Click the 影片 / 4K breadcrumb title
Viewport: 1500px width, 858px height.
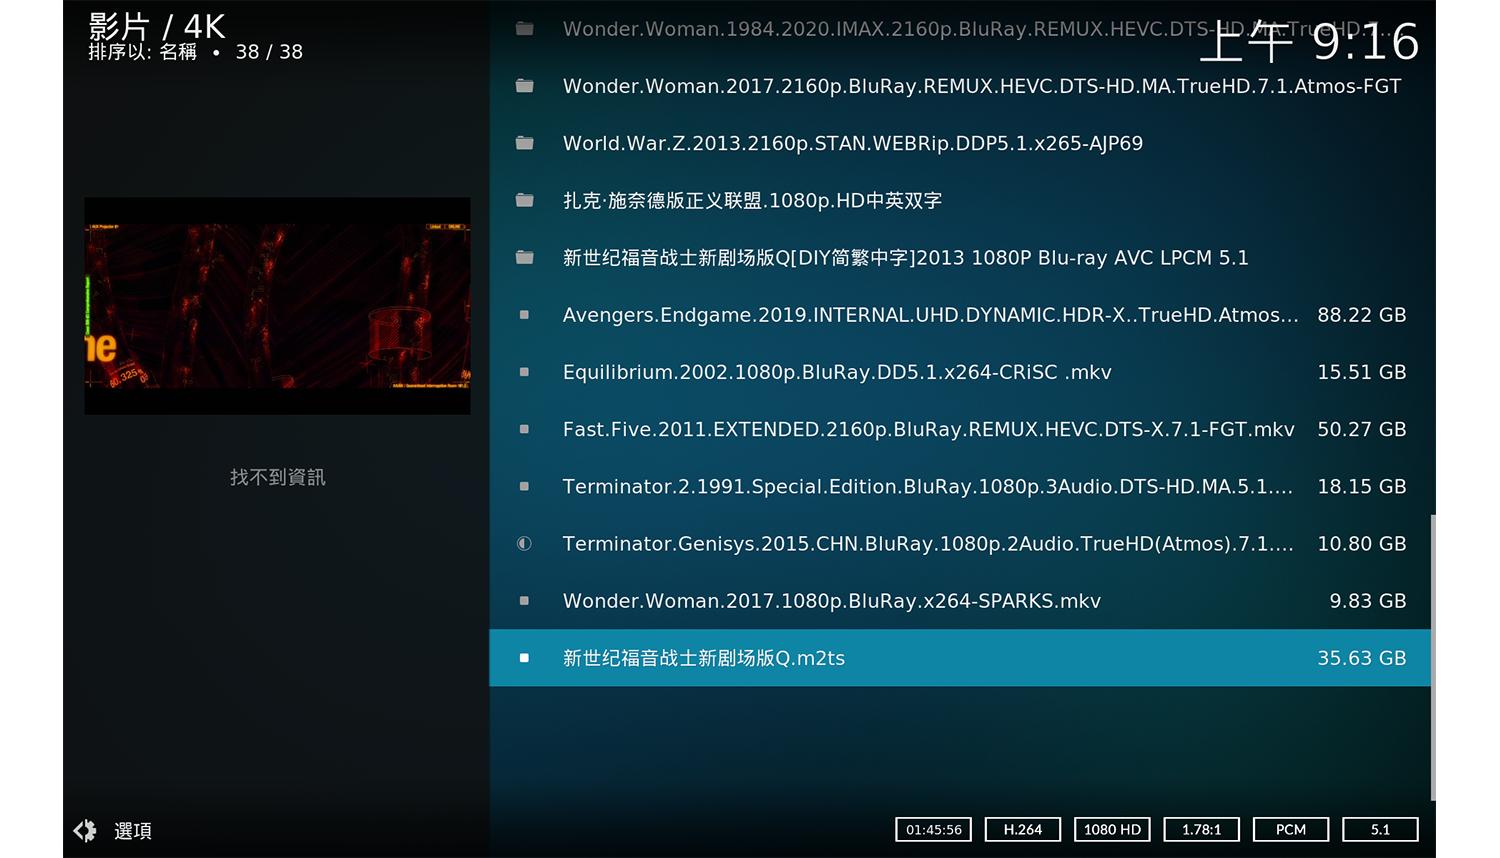155,27
